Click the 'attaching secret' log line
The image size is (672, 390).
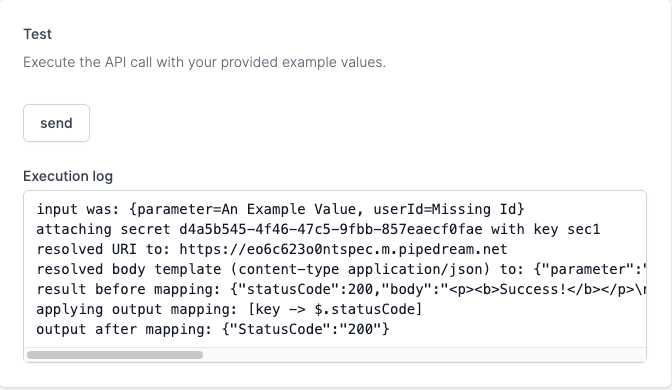[x=318, y=229]
